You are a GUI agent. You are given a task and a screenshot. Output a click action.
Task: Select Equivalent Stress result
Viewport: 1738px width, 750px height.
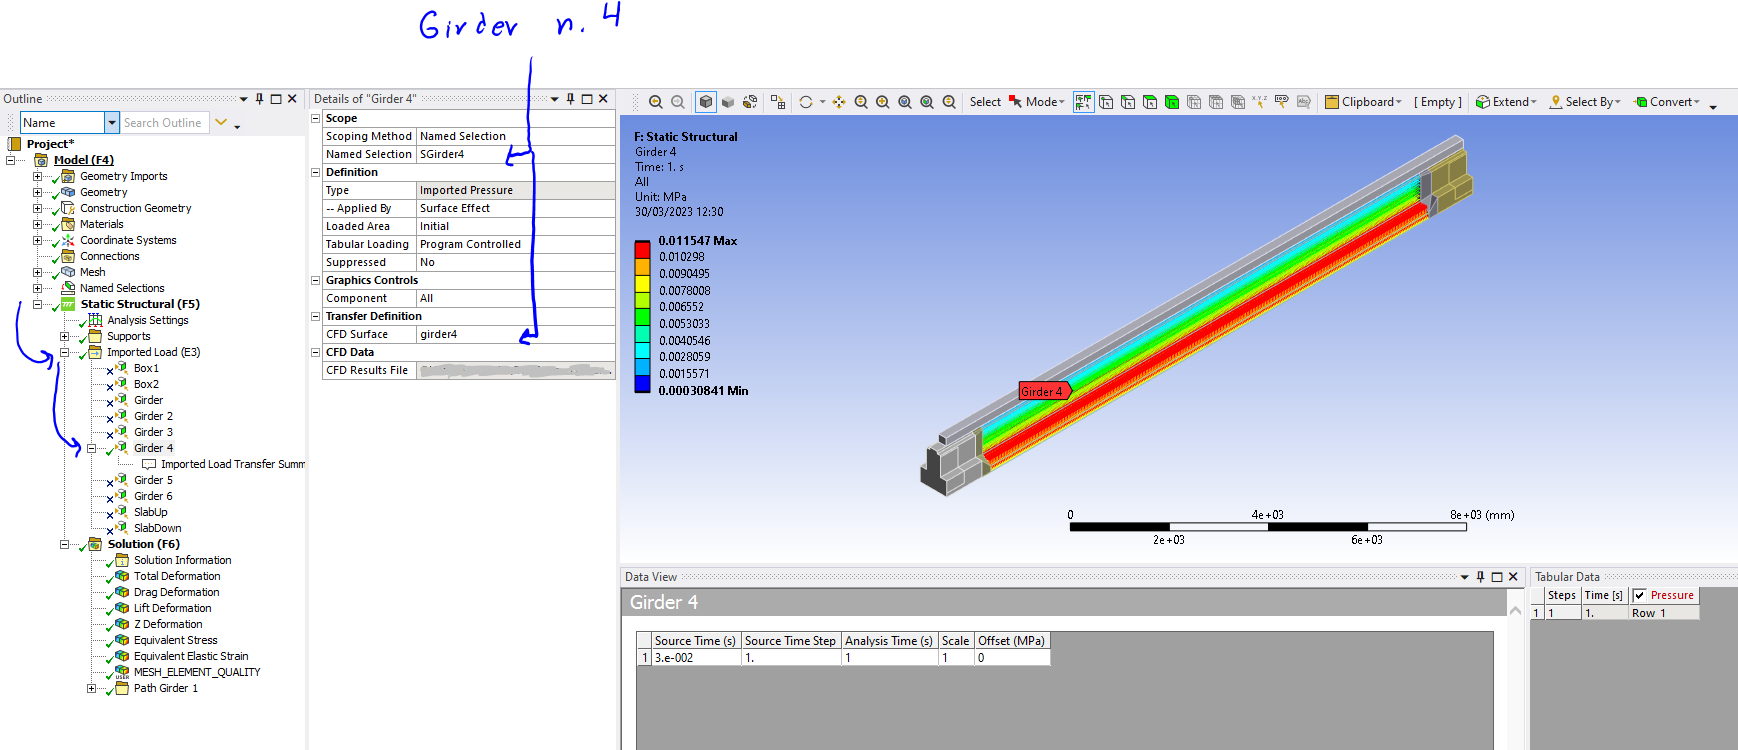click(176, 640)
